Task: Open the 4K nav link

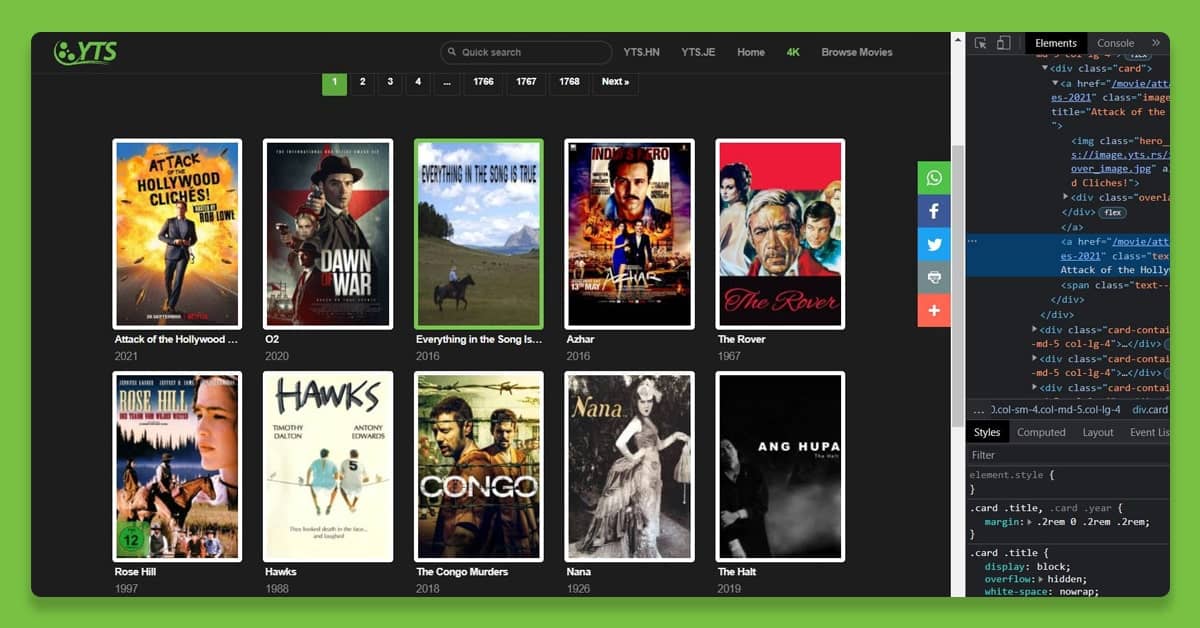Action: click(x=793, y=52)
